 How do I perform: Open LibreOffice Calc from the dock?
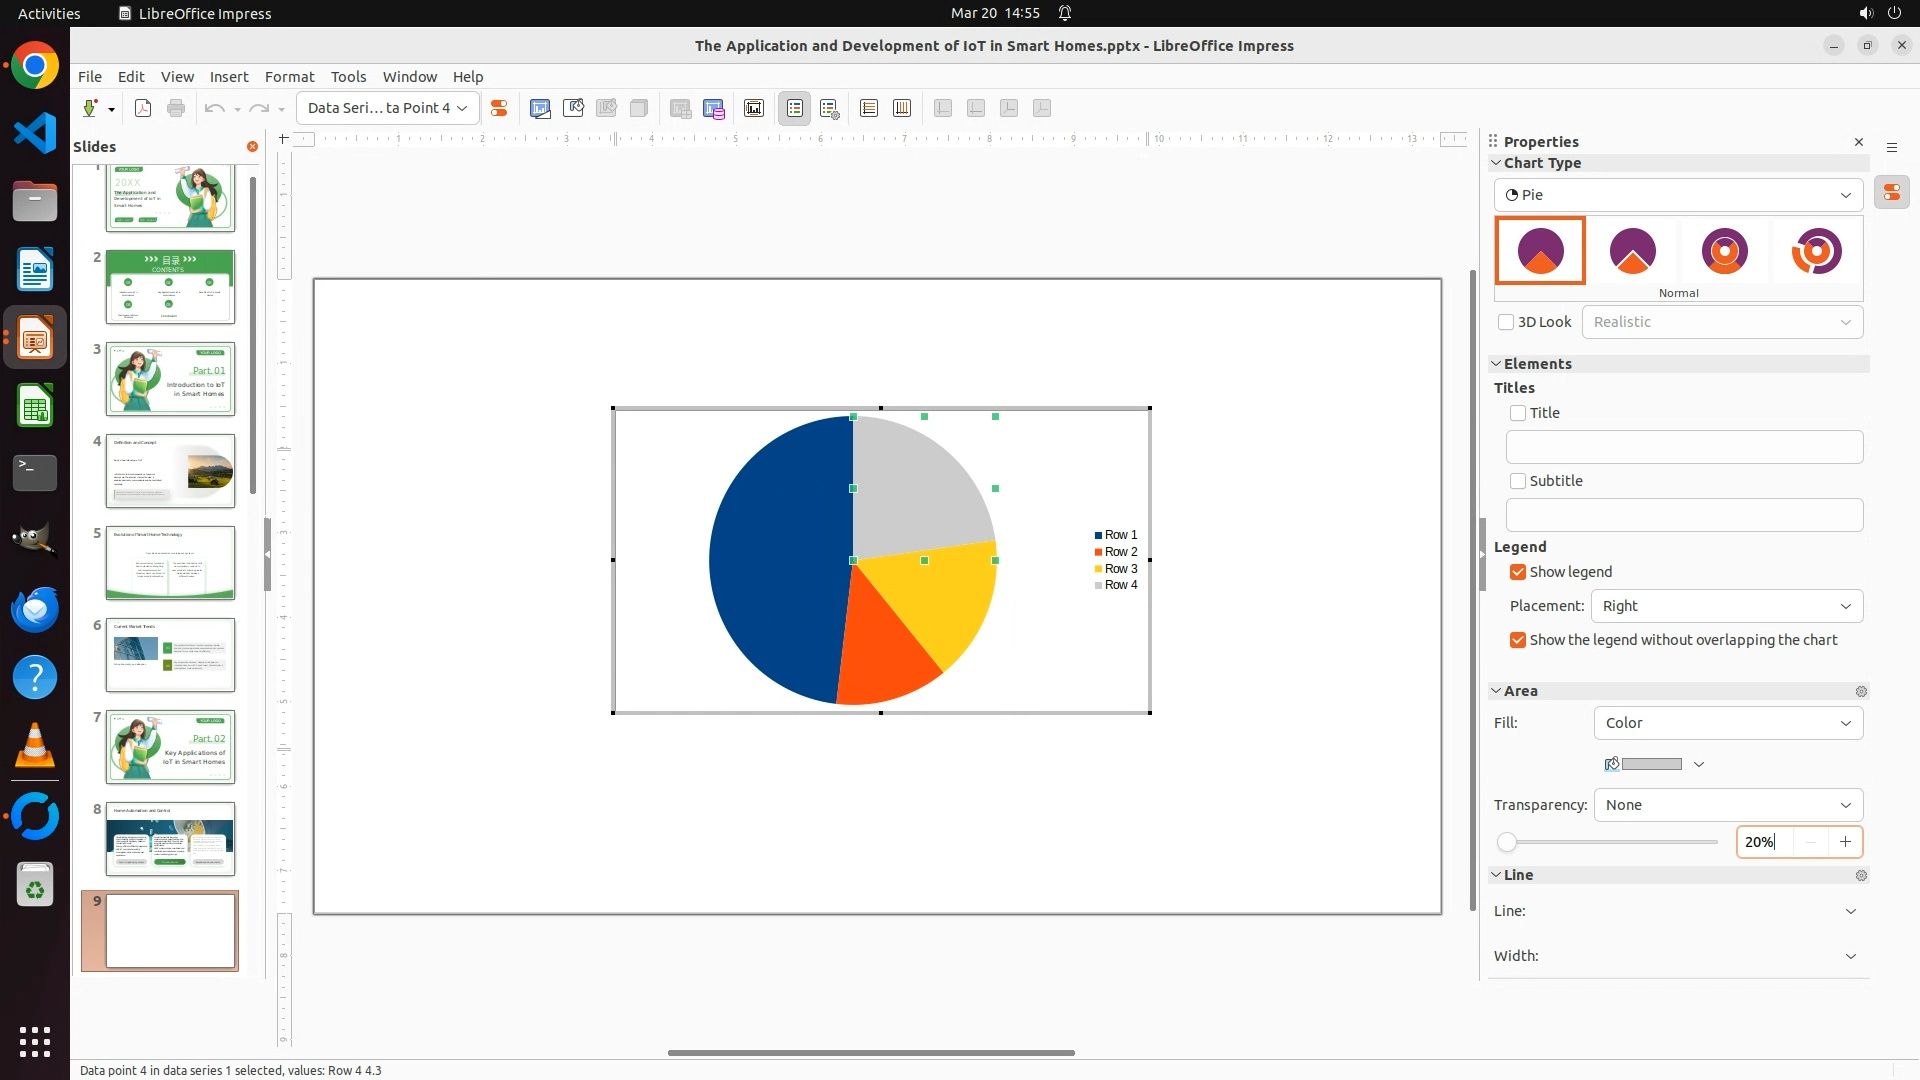pyautogui.click(x=35, y=406)
